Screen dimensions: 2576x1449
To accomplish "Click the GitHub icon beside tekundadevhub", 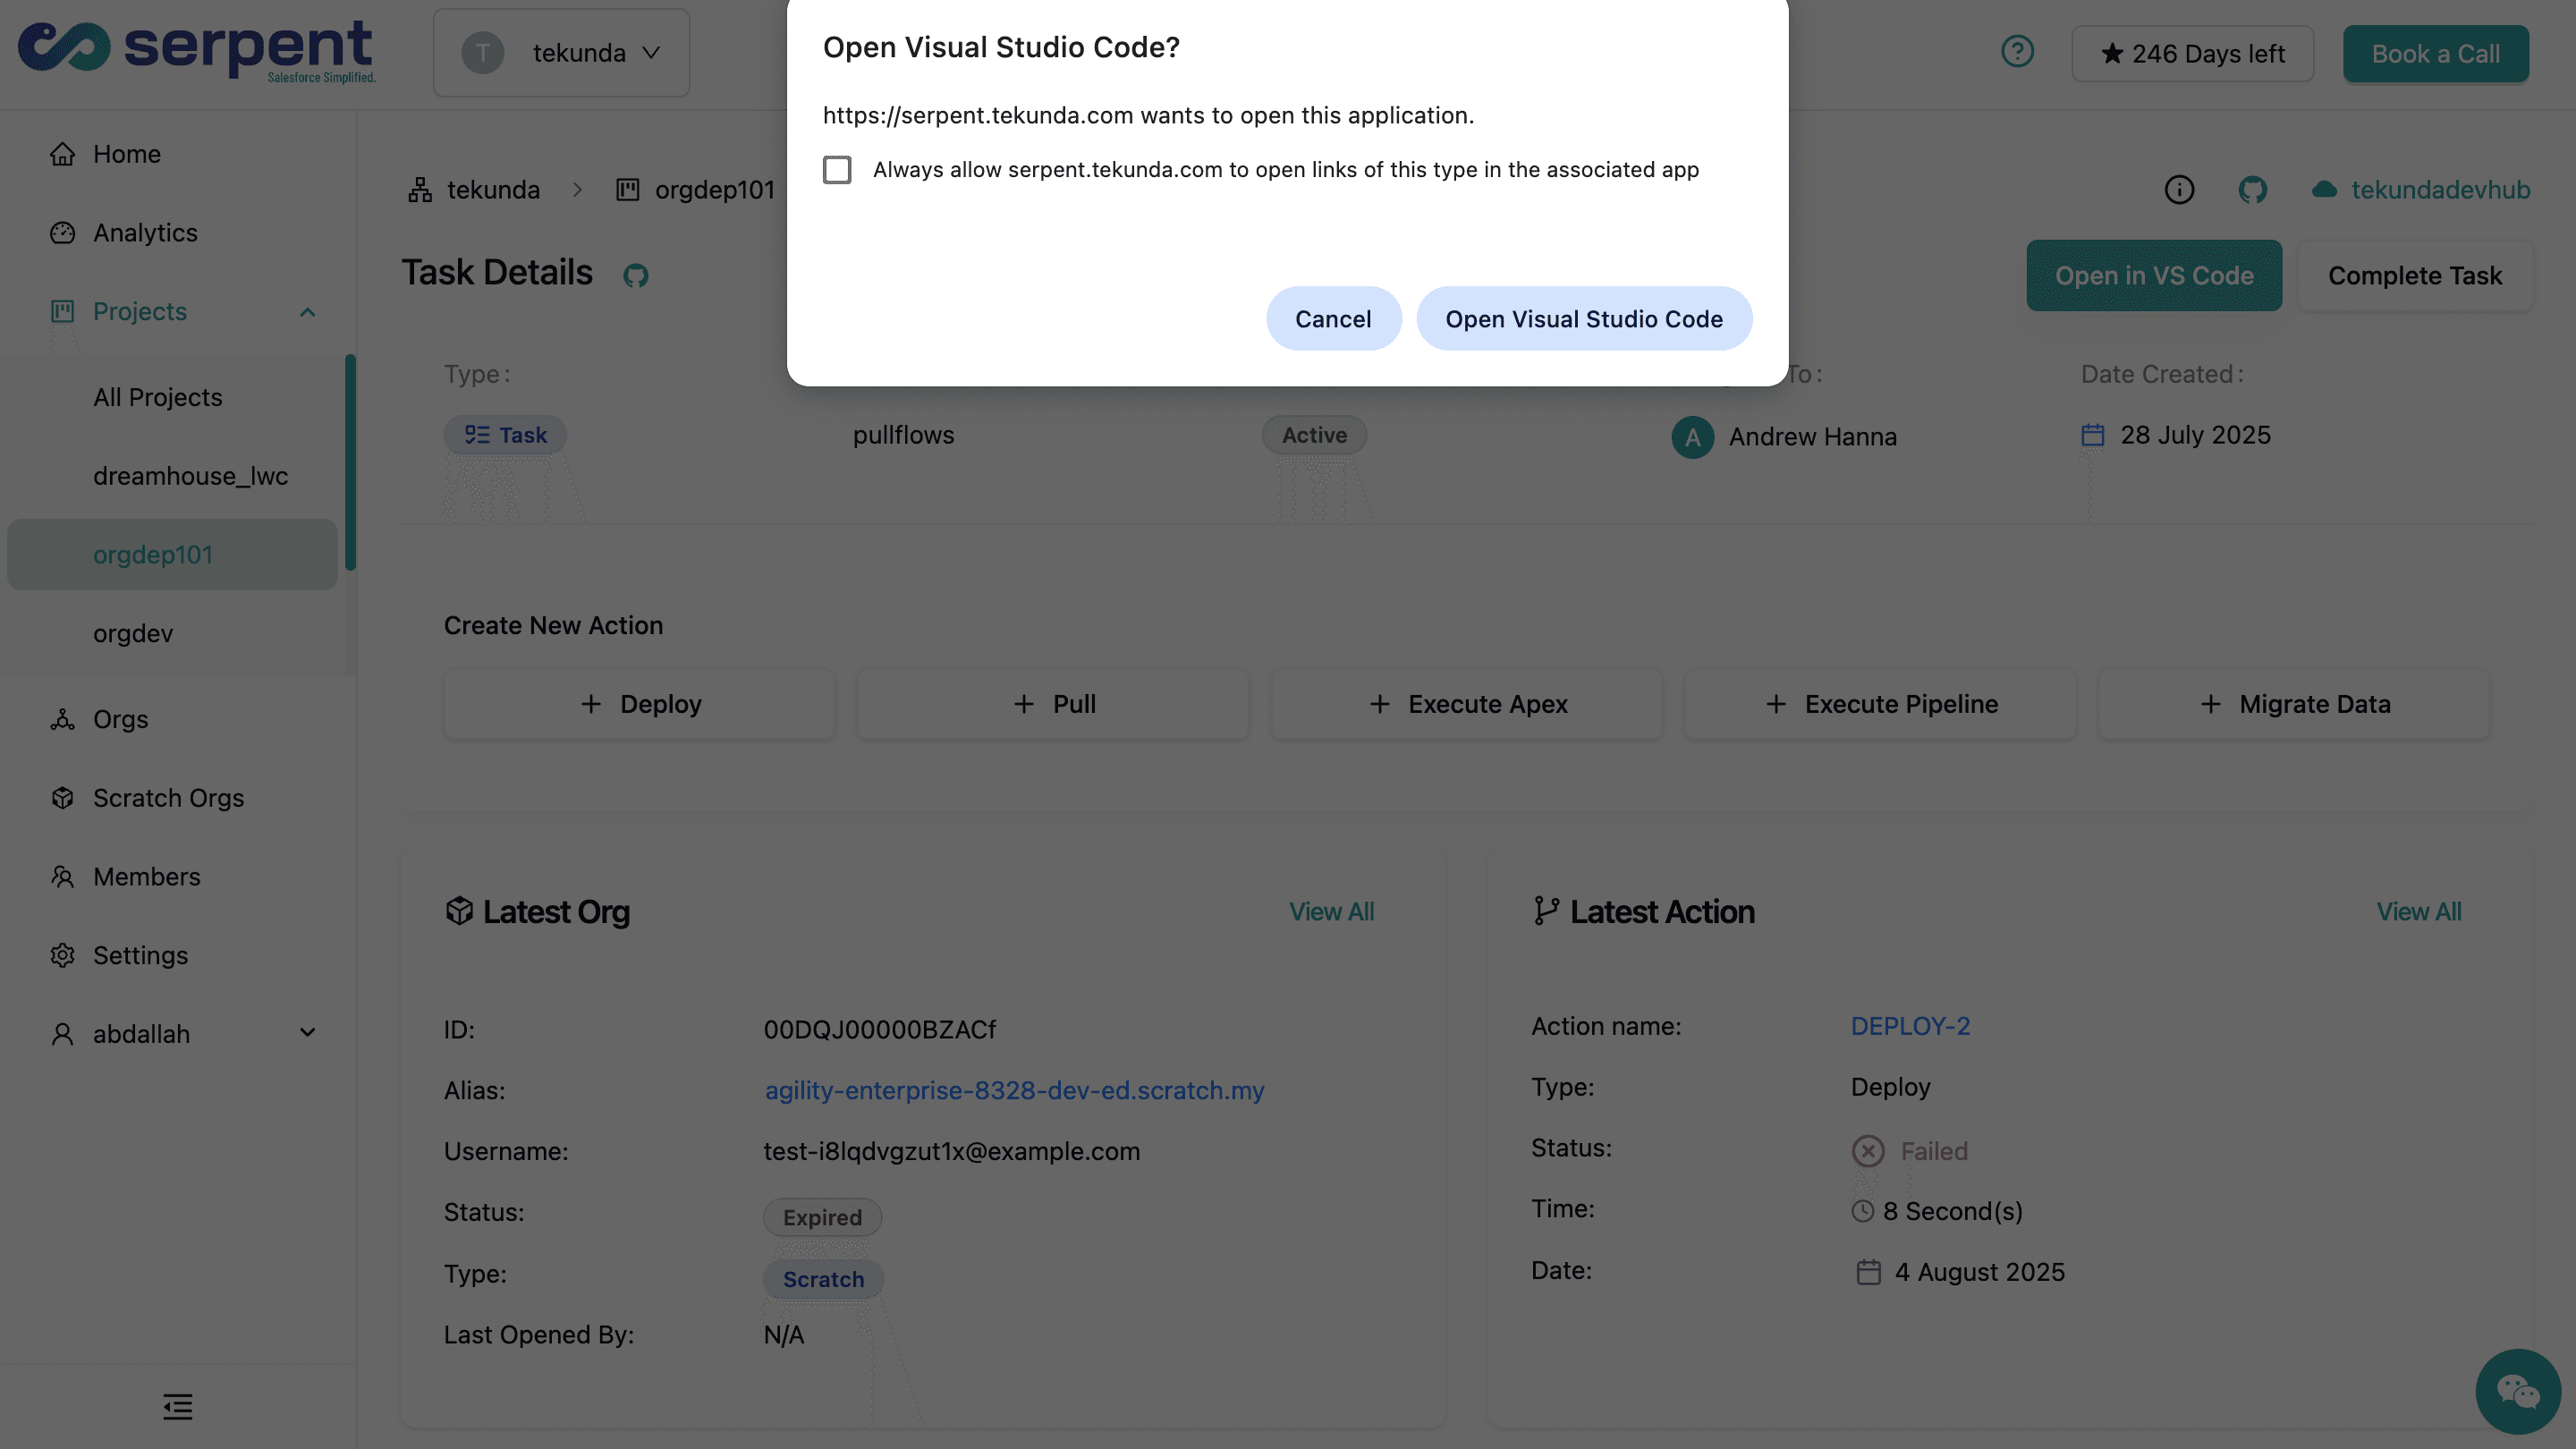I will pyautogui.click(x=2252, y=190).
